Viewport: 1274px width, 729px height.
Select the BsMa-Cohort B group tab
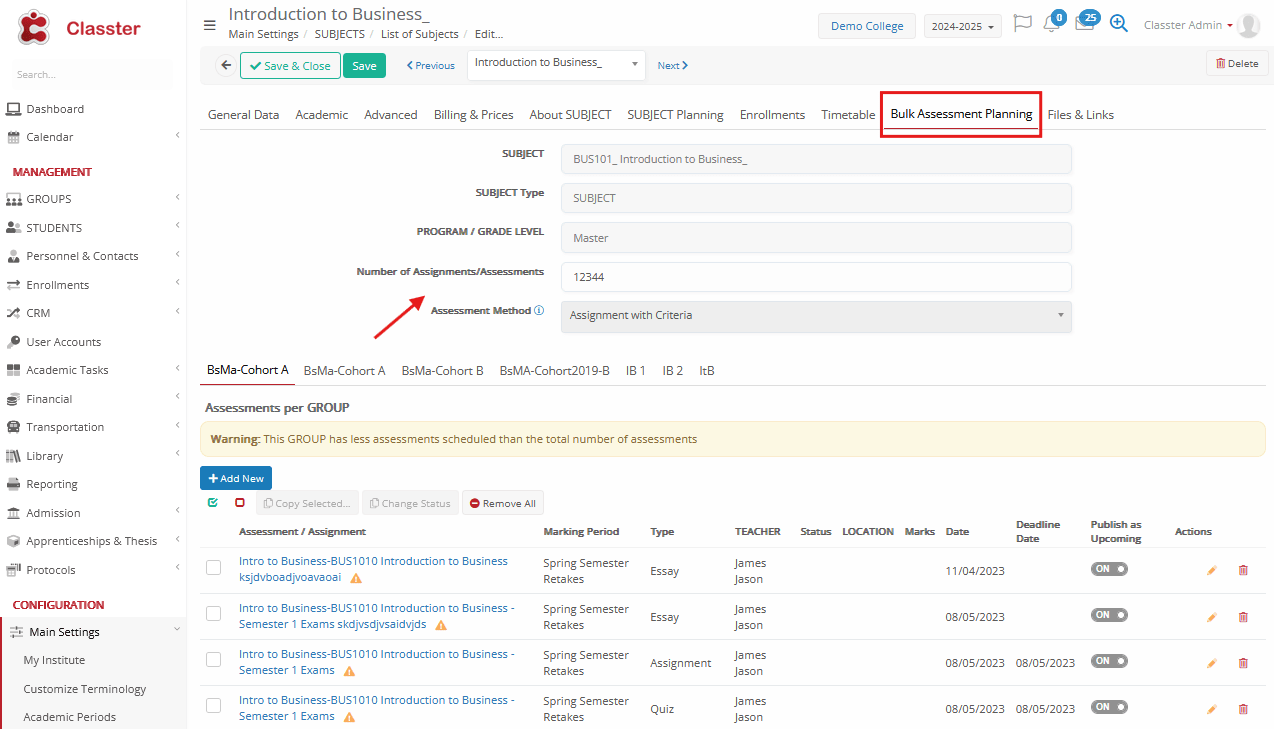442,370
